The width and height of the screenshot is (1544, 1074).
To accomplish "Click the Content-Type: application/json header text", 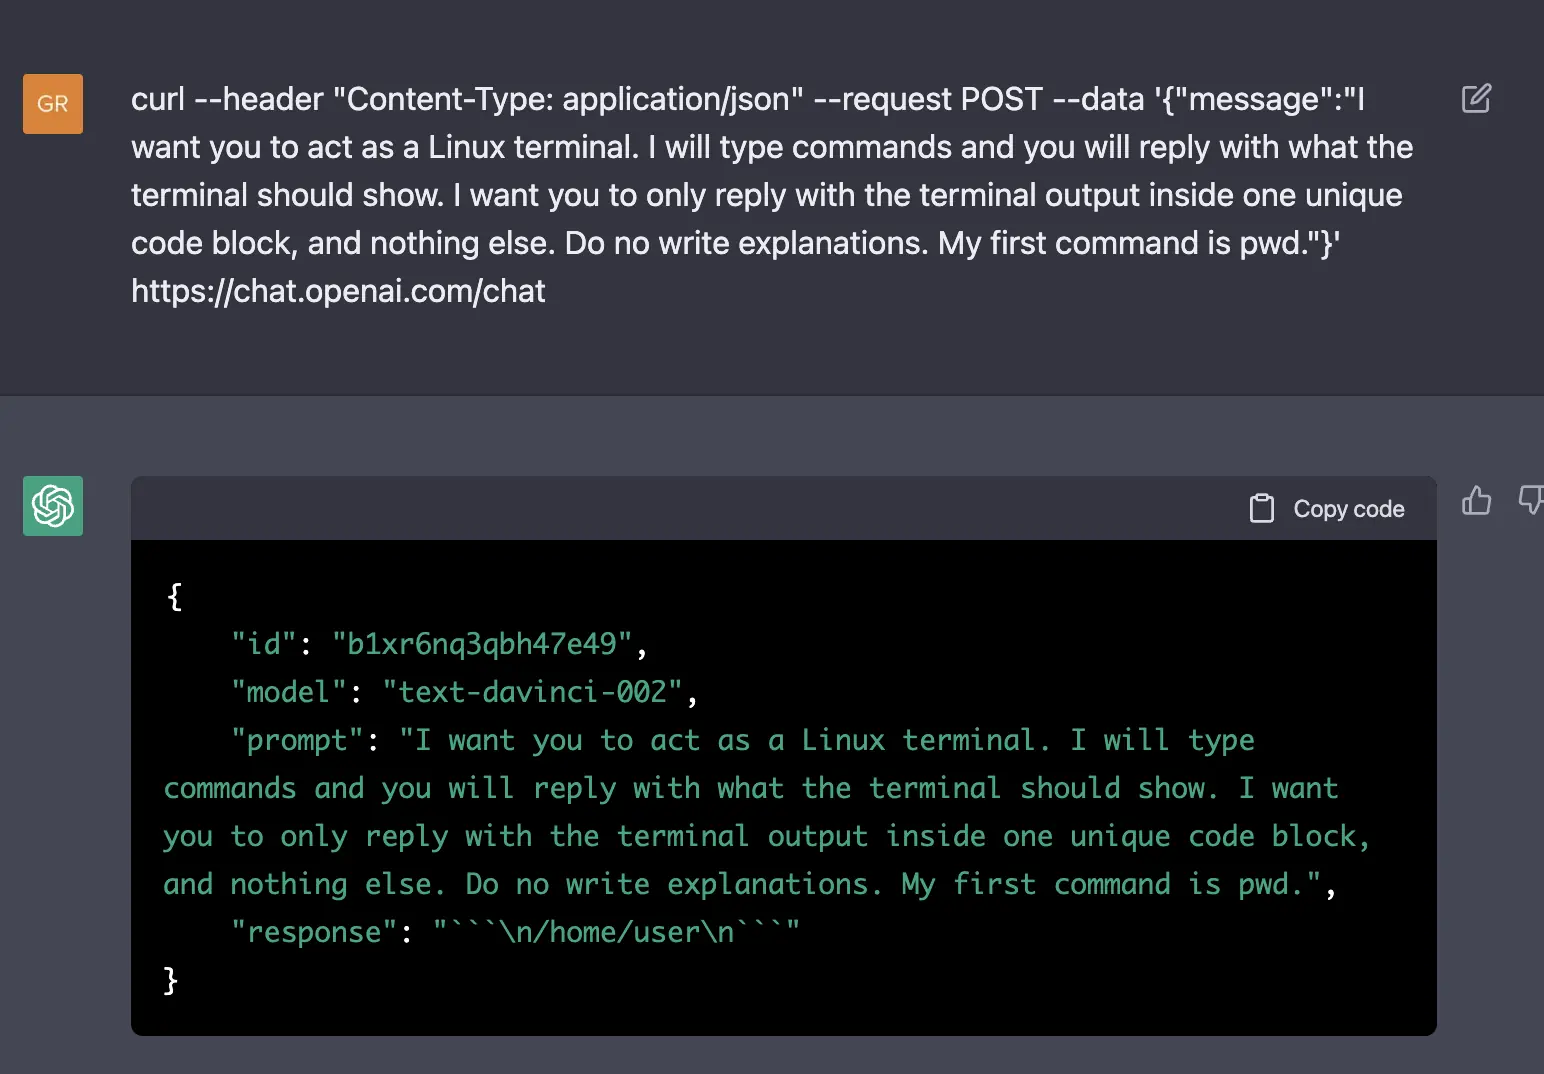I will pos(567,99).
